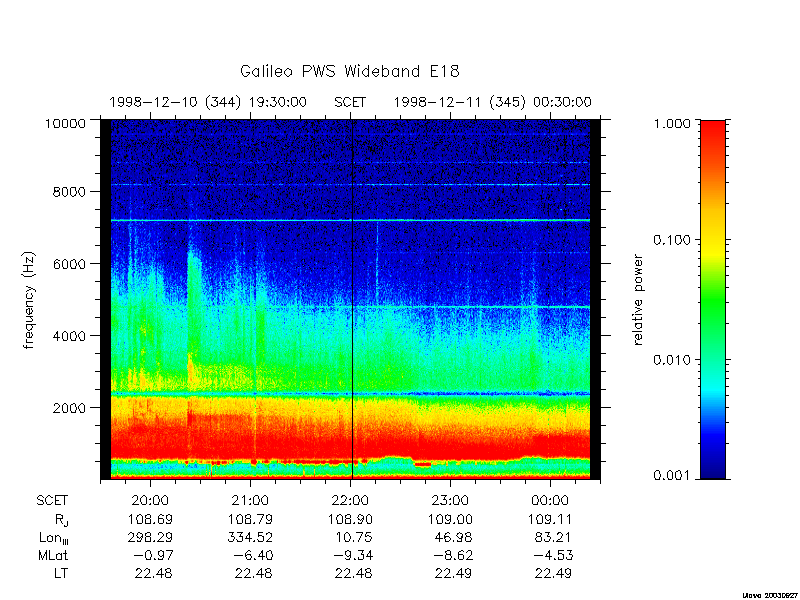800x600 pixels.
Task: Click the LT value 22.48 under 22:00
Action: 354,573
